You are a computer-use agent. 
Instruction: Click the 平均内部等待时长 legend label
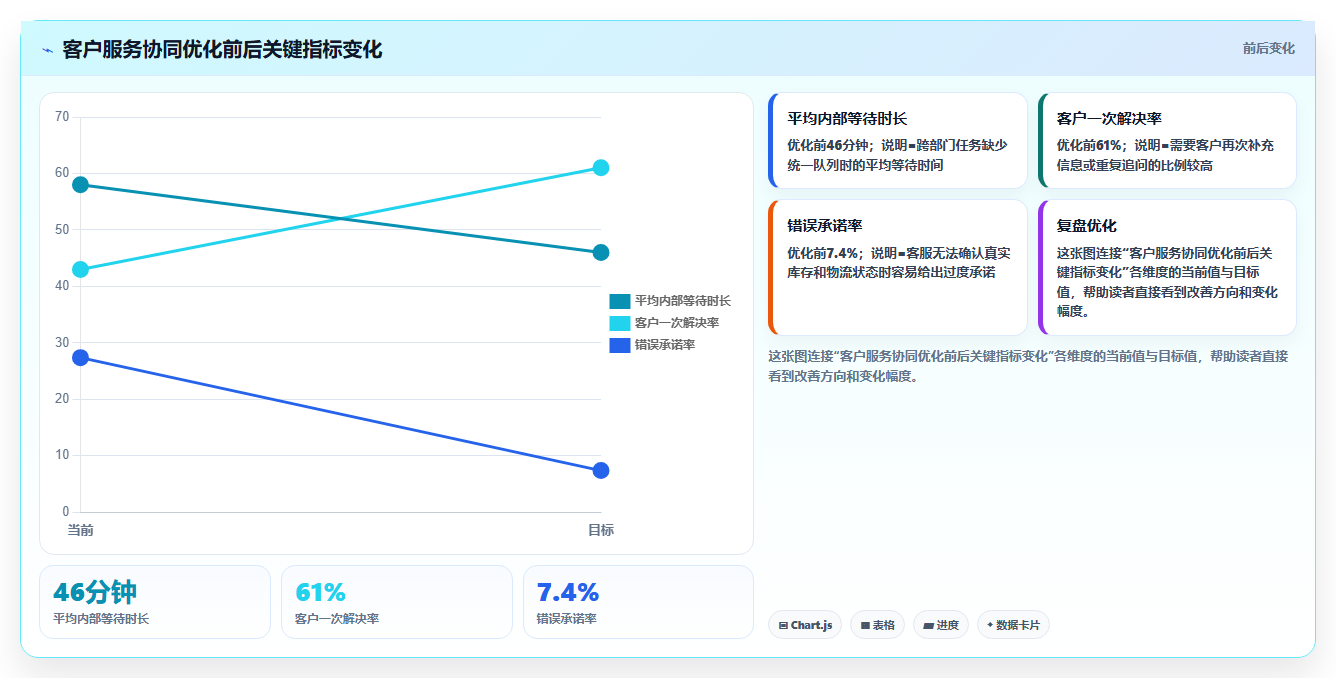[x=683, y=301]
